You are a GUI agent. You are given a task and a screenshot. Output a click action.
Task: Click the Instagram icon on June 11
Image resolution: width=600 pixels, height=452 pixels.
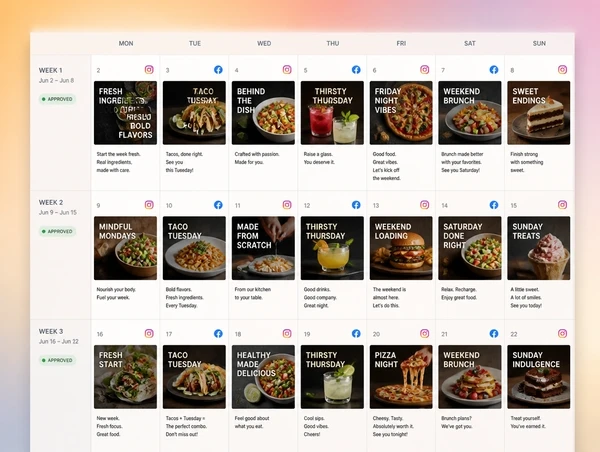point(287,205)
